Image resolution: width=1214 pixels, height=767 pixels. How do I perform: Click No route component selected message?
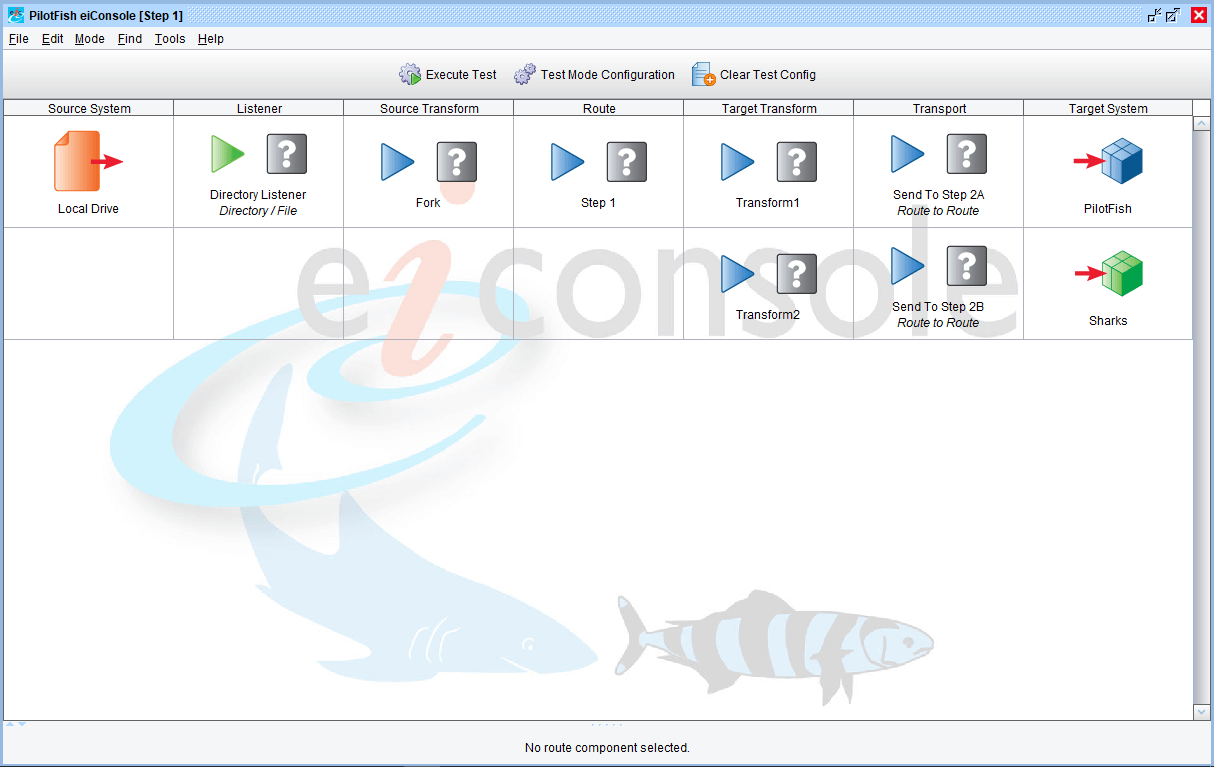point(607,747)
